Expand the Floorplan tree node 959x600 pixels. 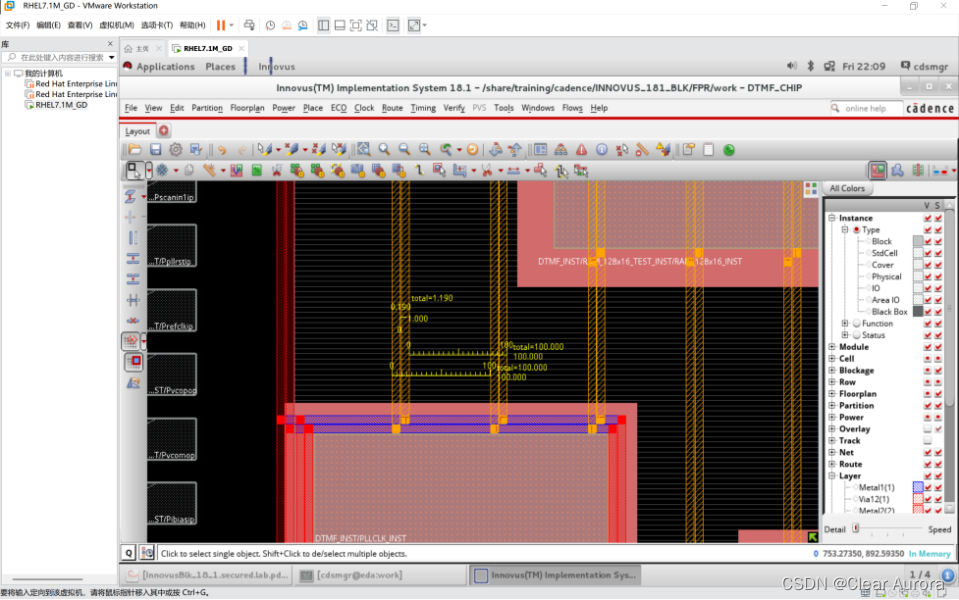(x=832, y=393)
